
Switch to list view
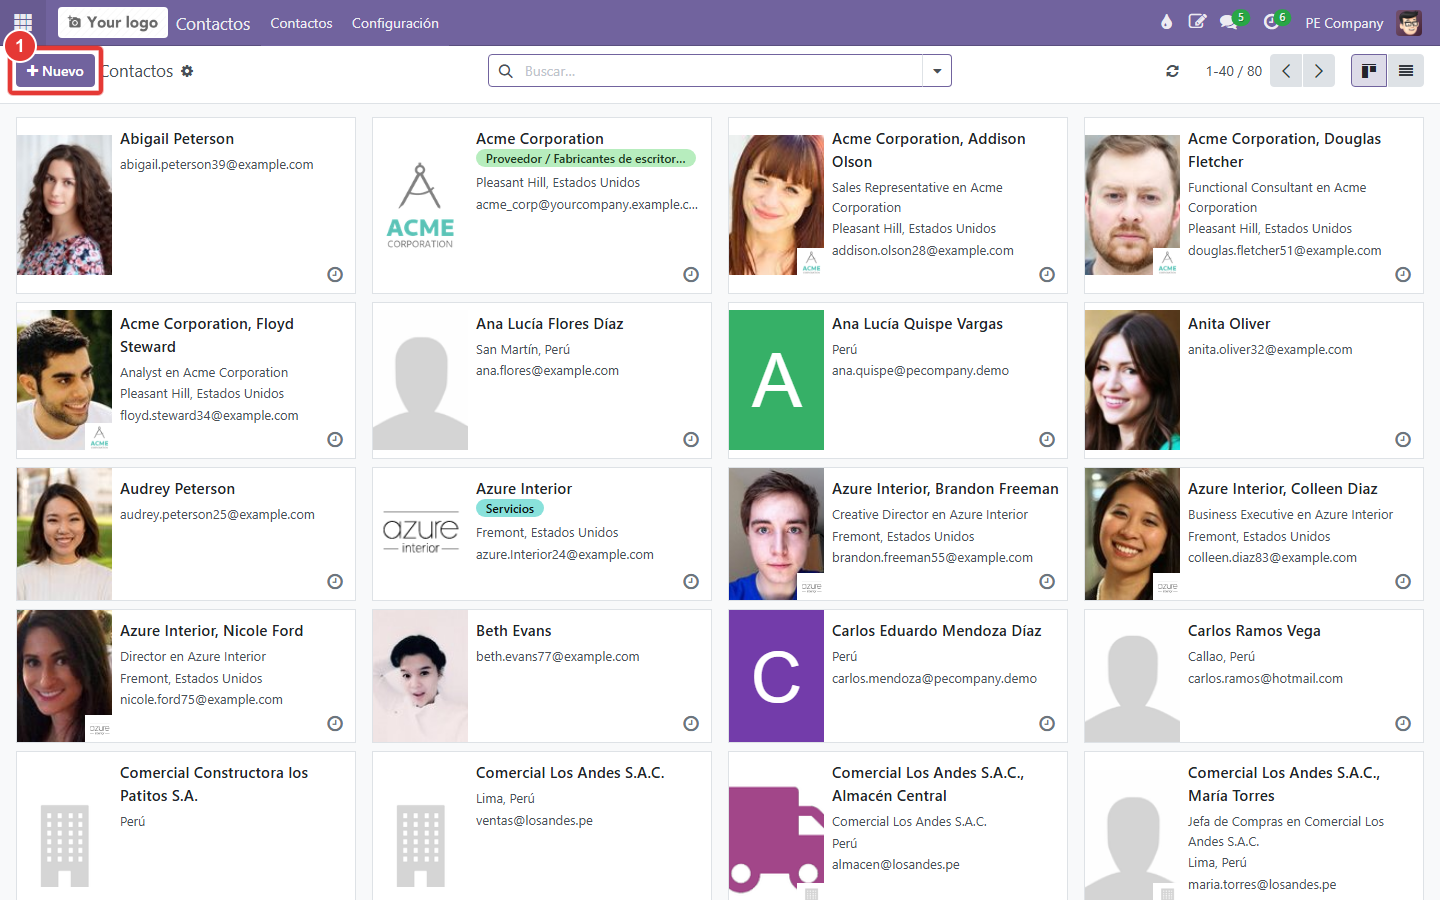tap(1406, 71)
